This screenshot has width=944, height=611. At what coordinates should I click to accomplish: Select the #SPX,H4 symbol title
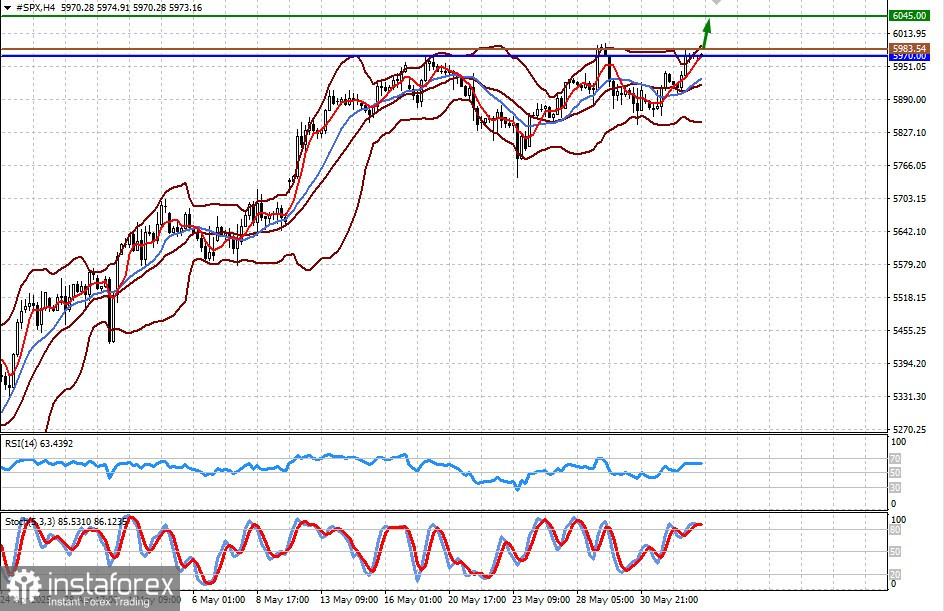(x=34, y=8)
